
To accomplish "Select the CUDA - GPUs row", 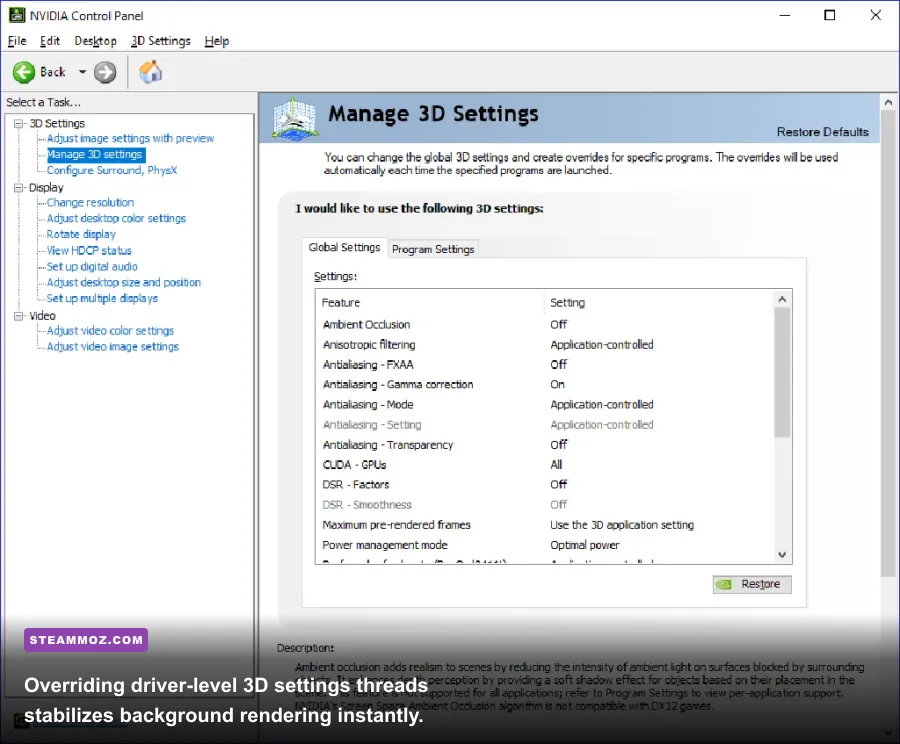I will pyautogui.click(x=544, y=465).
